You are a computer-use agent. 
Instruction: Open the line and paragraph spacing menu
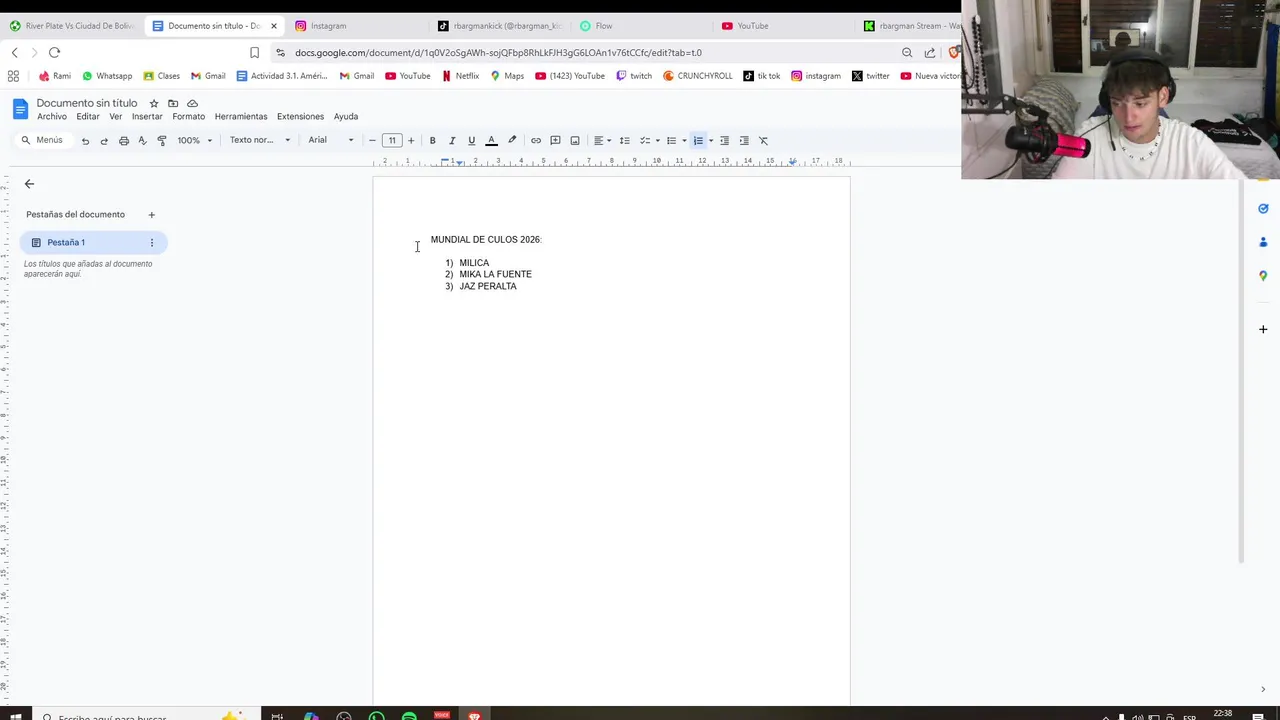[x=624, y=141]
